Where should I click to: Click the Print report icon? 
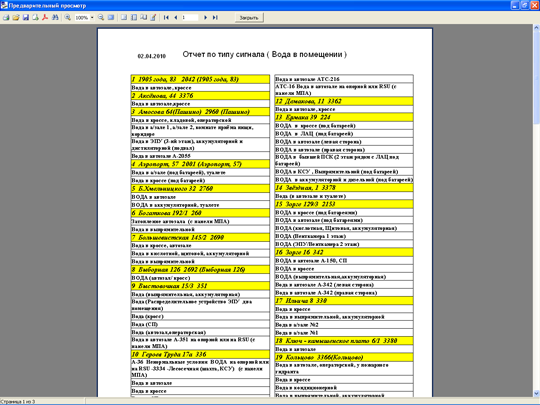[x=6, y=17]
